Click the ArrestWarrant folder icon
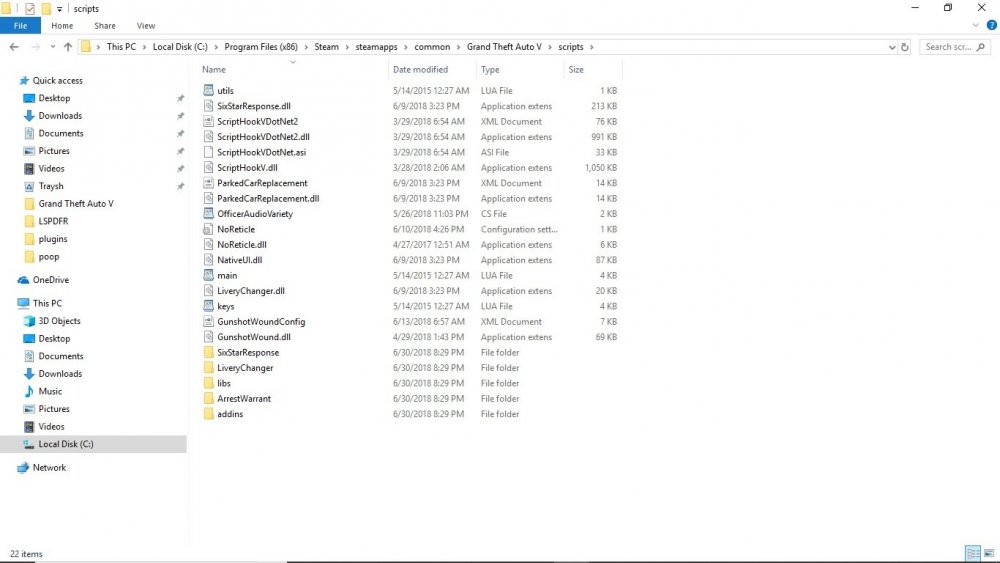Screen dimensions: 1000x563 (208, 398)
